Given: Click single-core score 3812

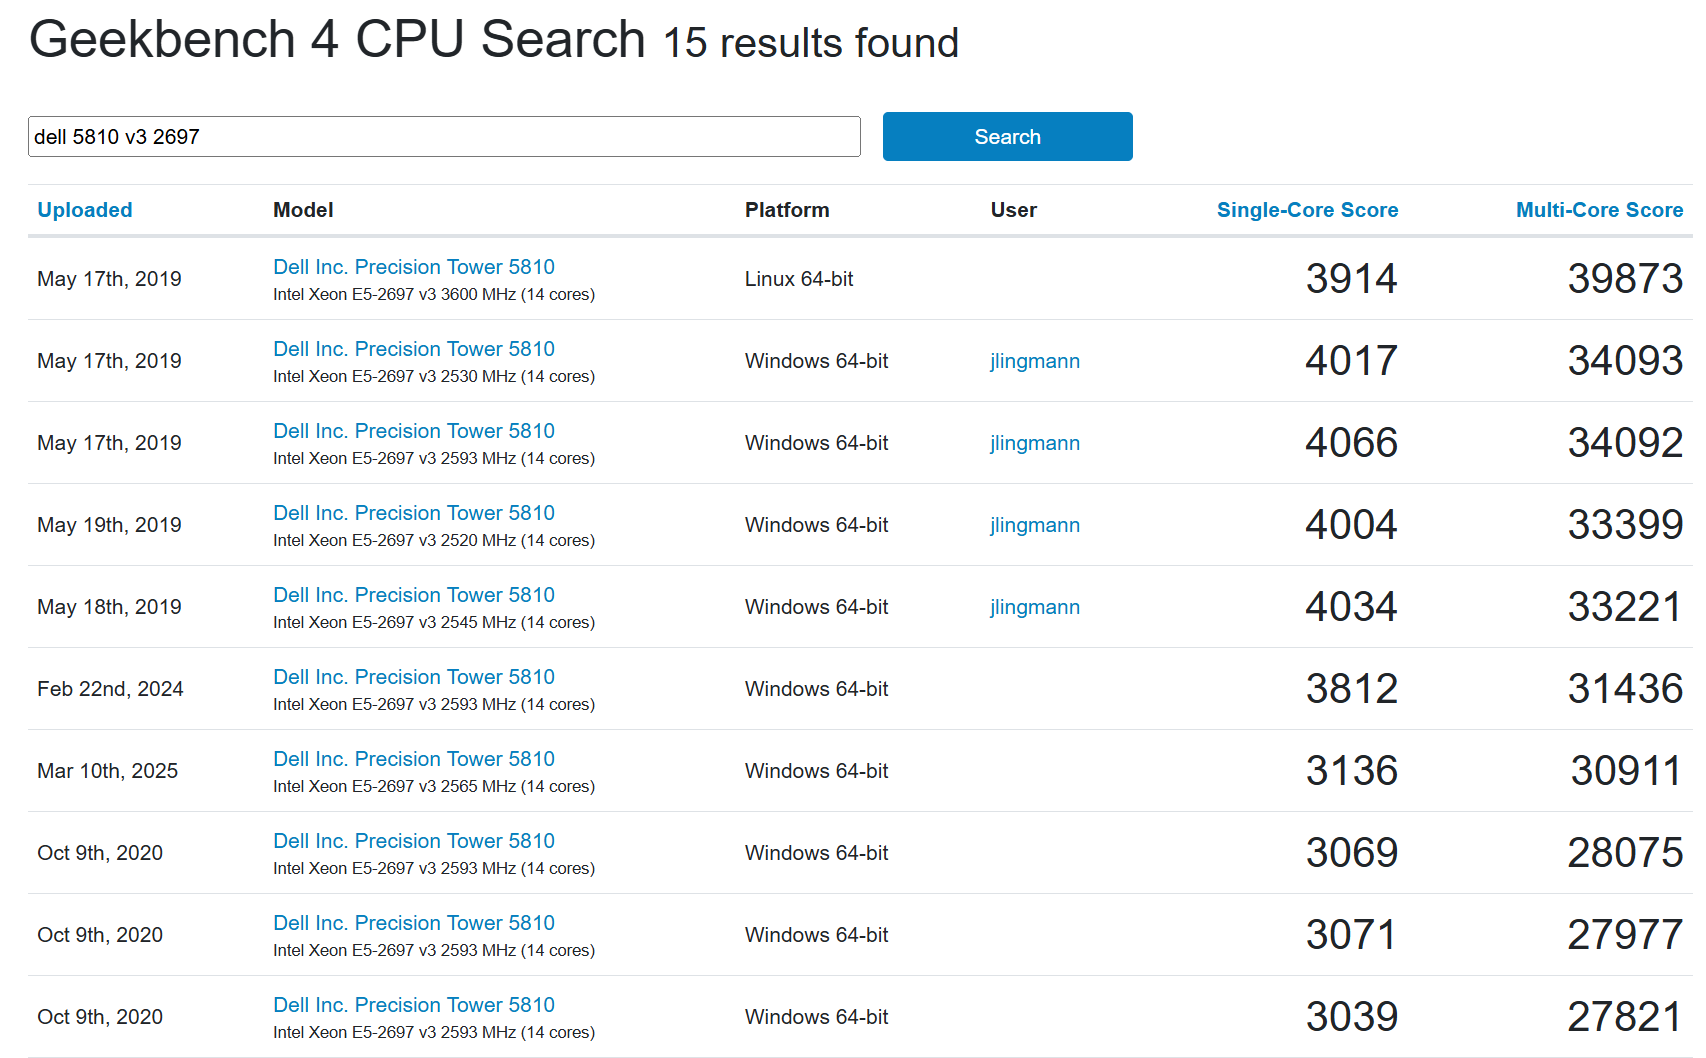Looking at the screenshot, I should click(1351, 689).
